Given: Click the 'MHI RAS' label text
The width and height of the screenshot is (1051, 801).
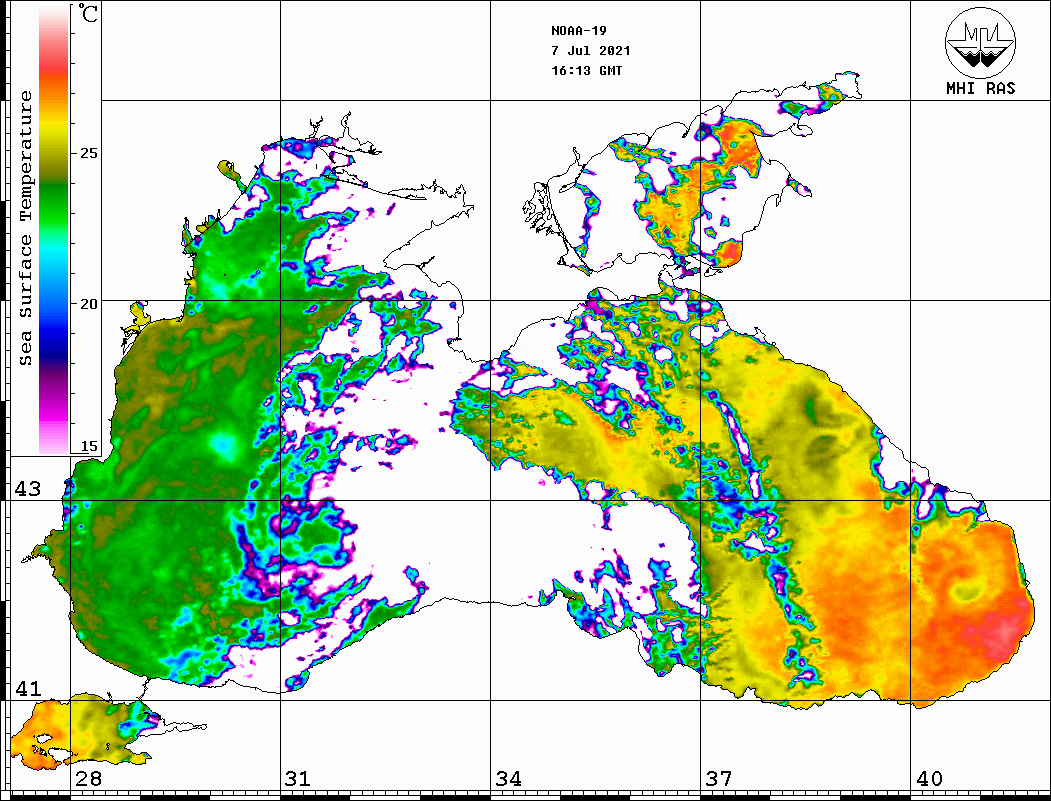Looking at the screenshot, I should (x=981, y=88).
